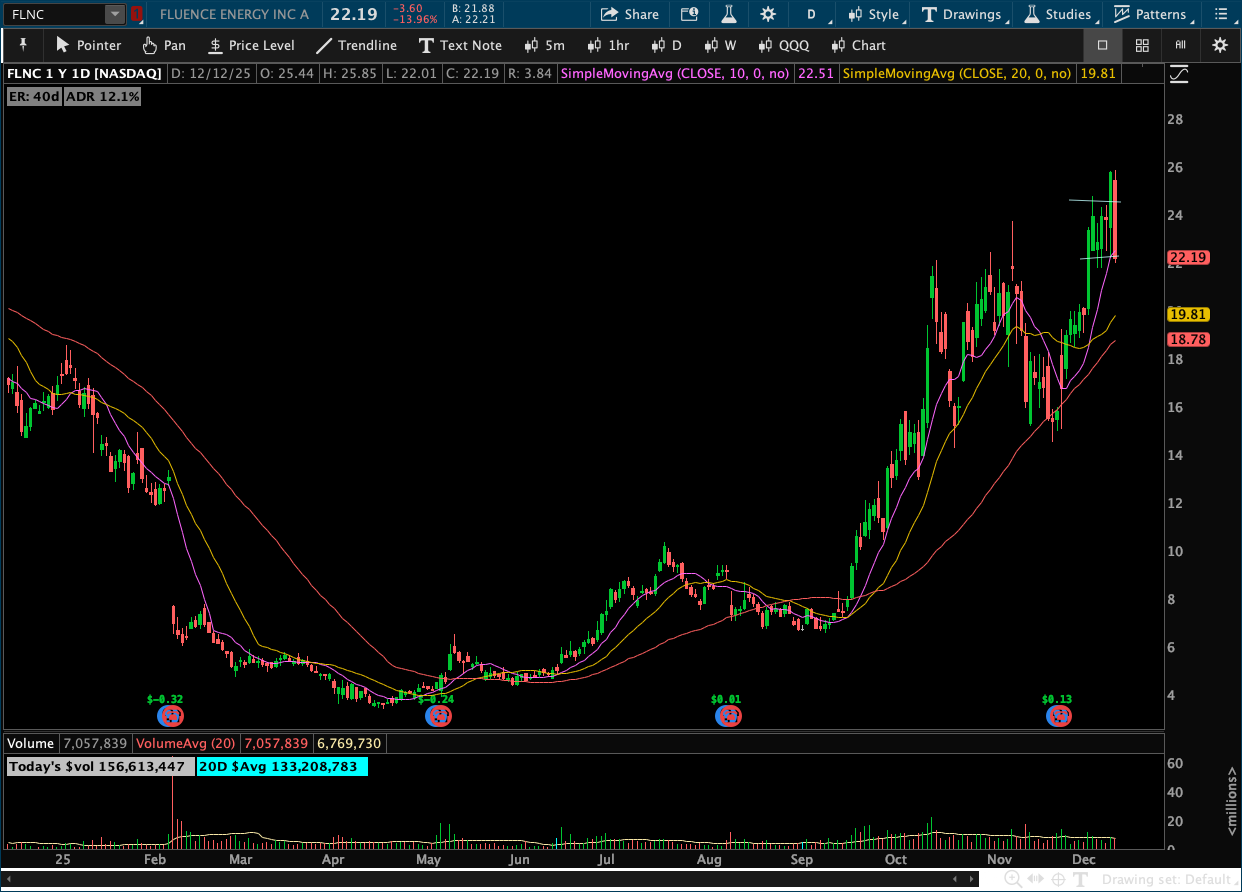Switch to the 5m chart shortcut
The width and height of the screenshot is (1242, 892).
[x=545, y=45]
